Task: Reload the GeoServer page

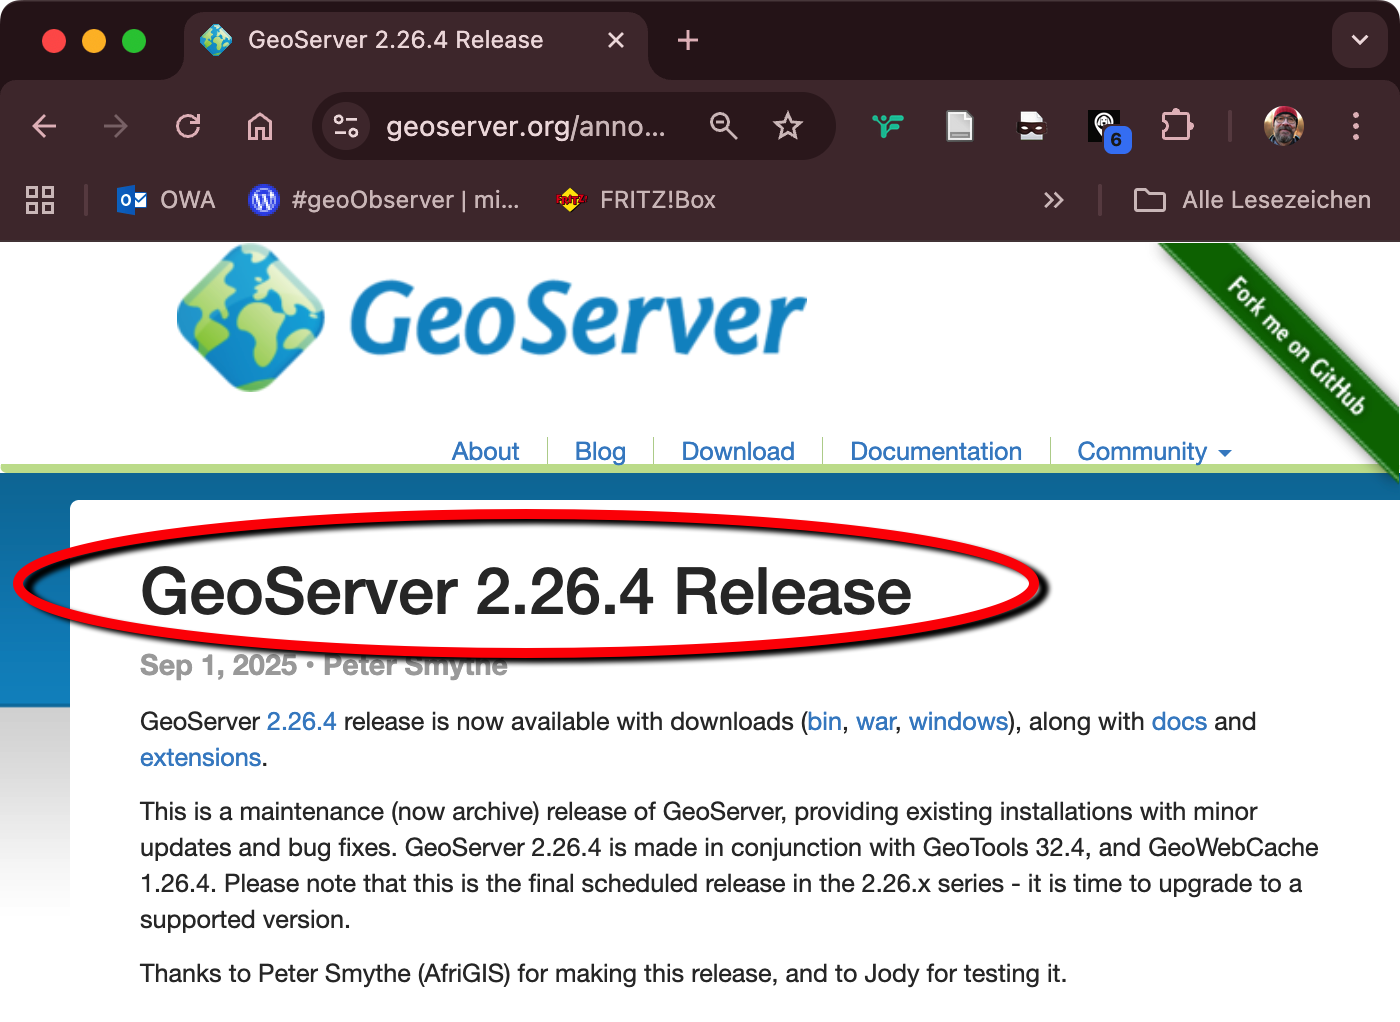Action: point(188,126)
